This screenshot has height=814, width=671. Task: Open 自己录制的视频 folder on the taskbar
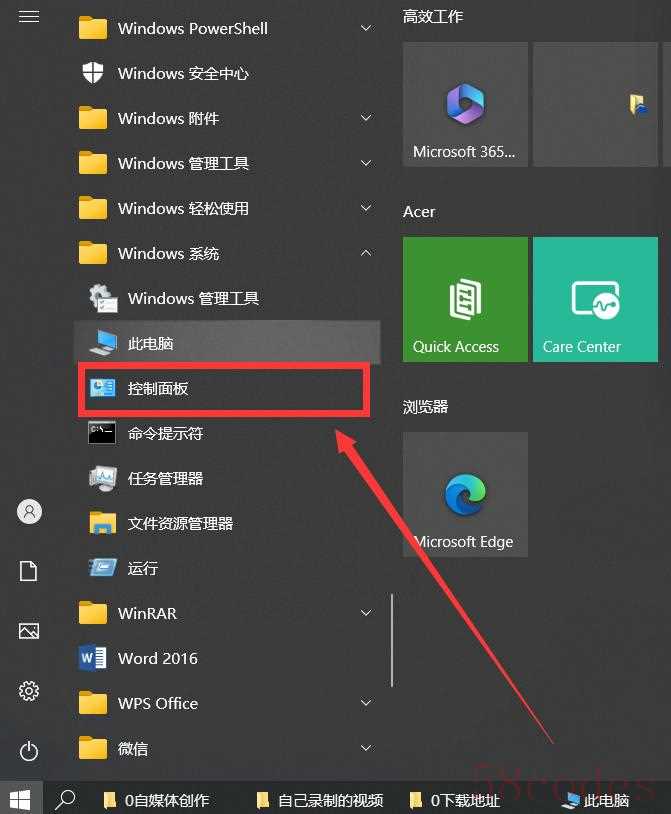(x=320, y=800)
